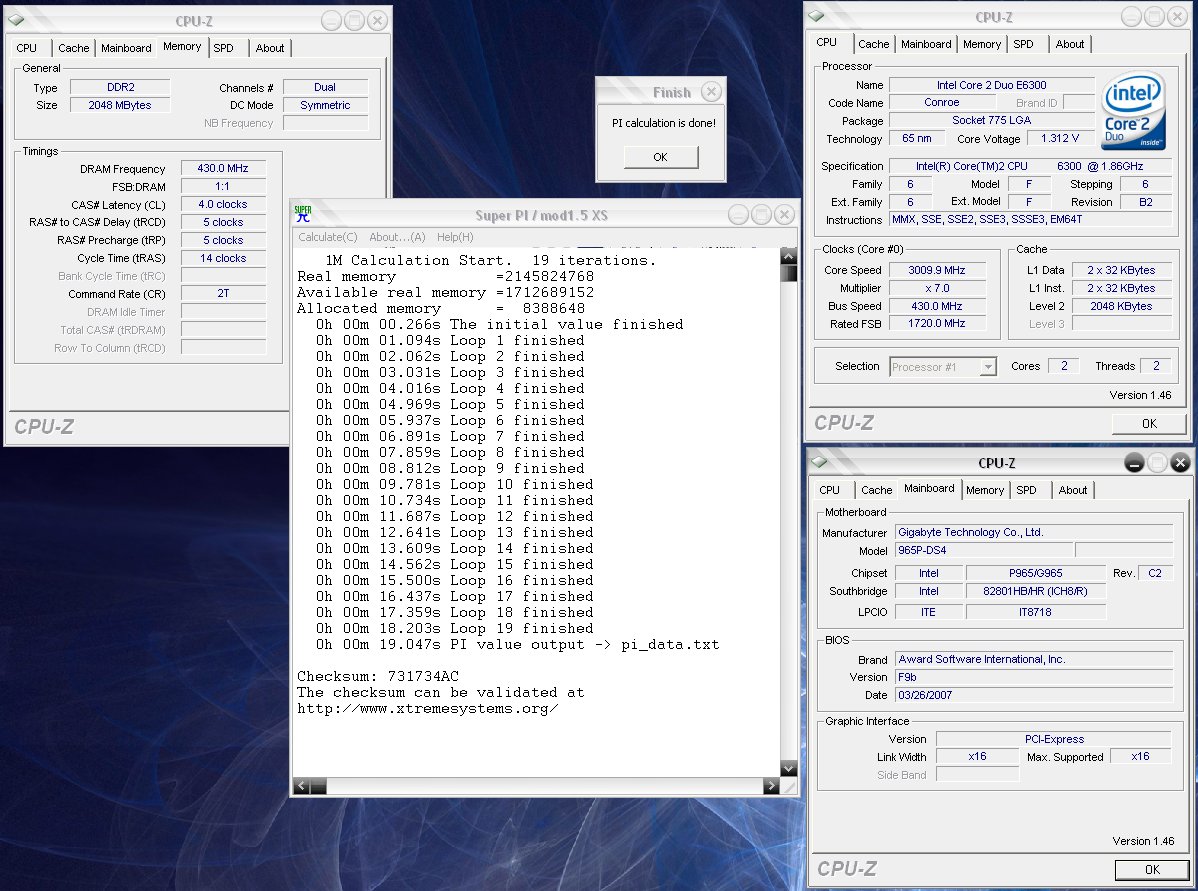The image size is (1198, 891).
Task: Click the memory size 2048 MBytes field
Action: [120, 105]
